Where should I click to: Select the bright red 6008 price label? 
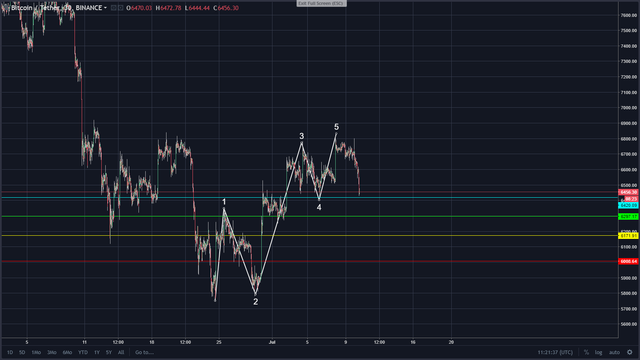click(629, 261)
